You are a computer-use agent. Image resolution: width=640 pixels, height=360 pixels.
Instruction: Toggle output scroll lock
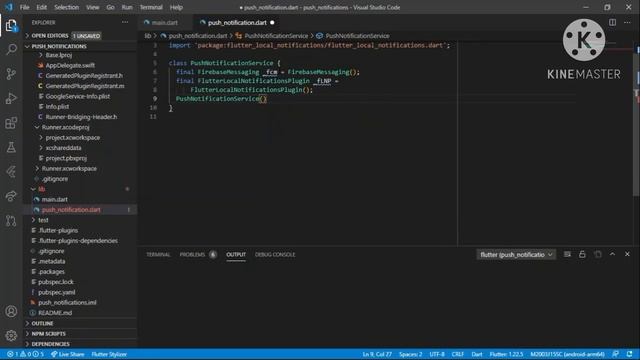tap(582, 254)
